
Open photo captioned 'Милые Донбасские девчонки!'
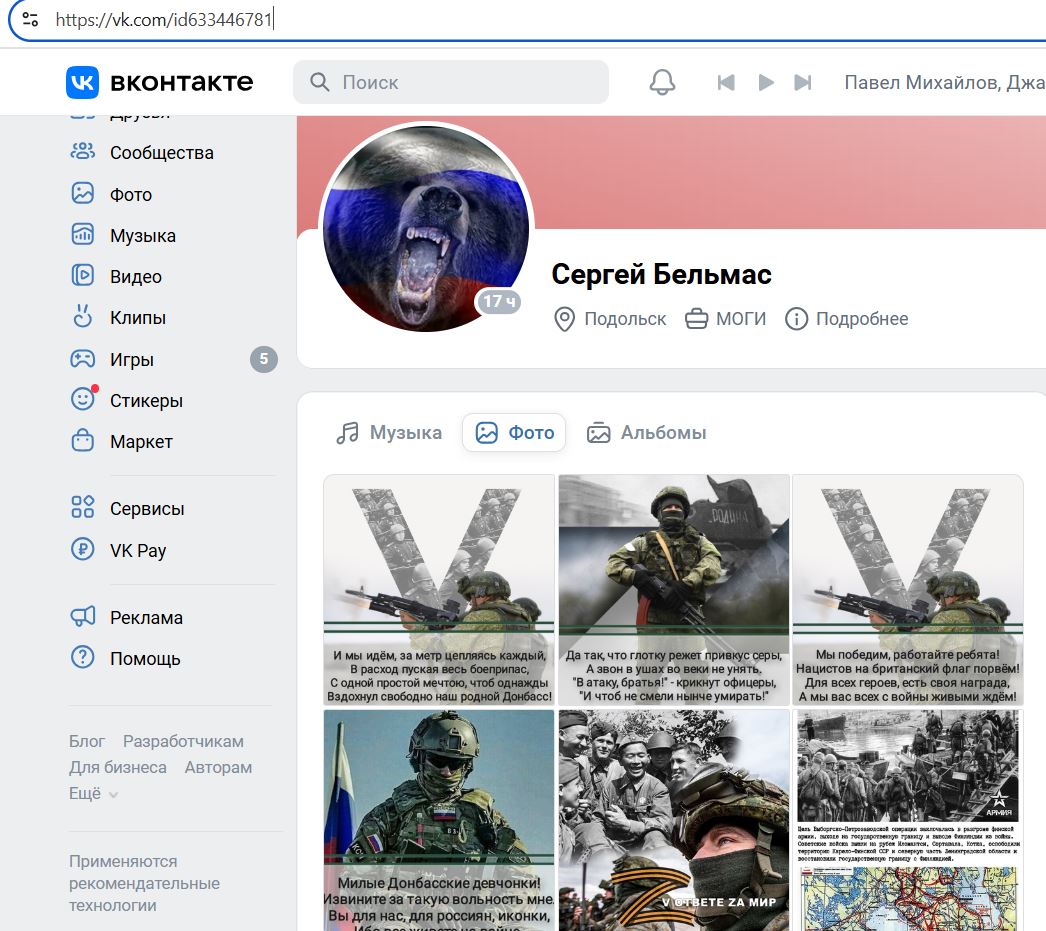point(439,820)
